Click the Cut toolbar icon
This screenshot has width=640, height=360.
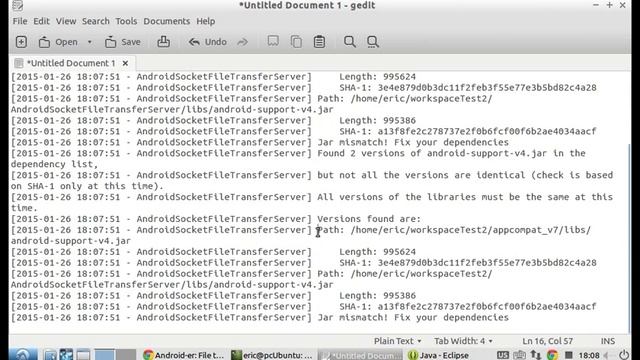pyautogui.click(x=273, y=41)
